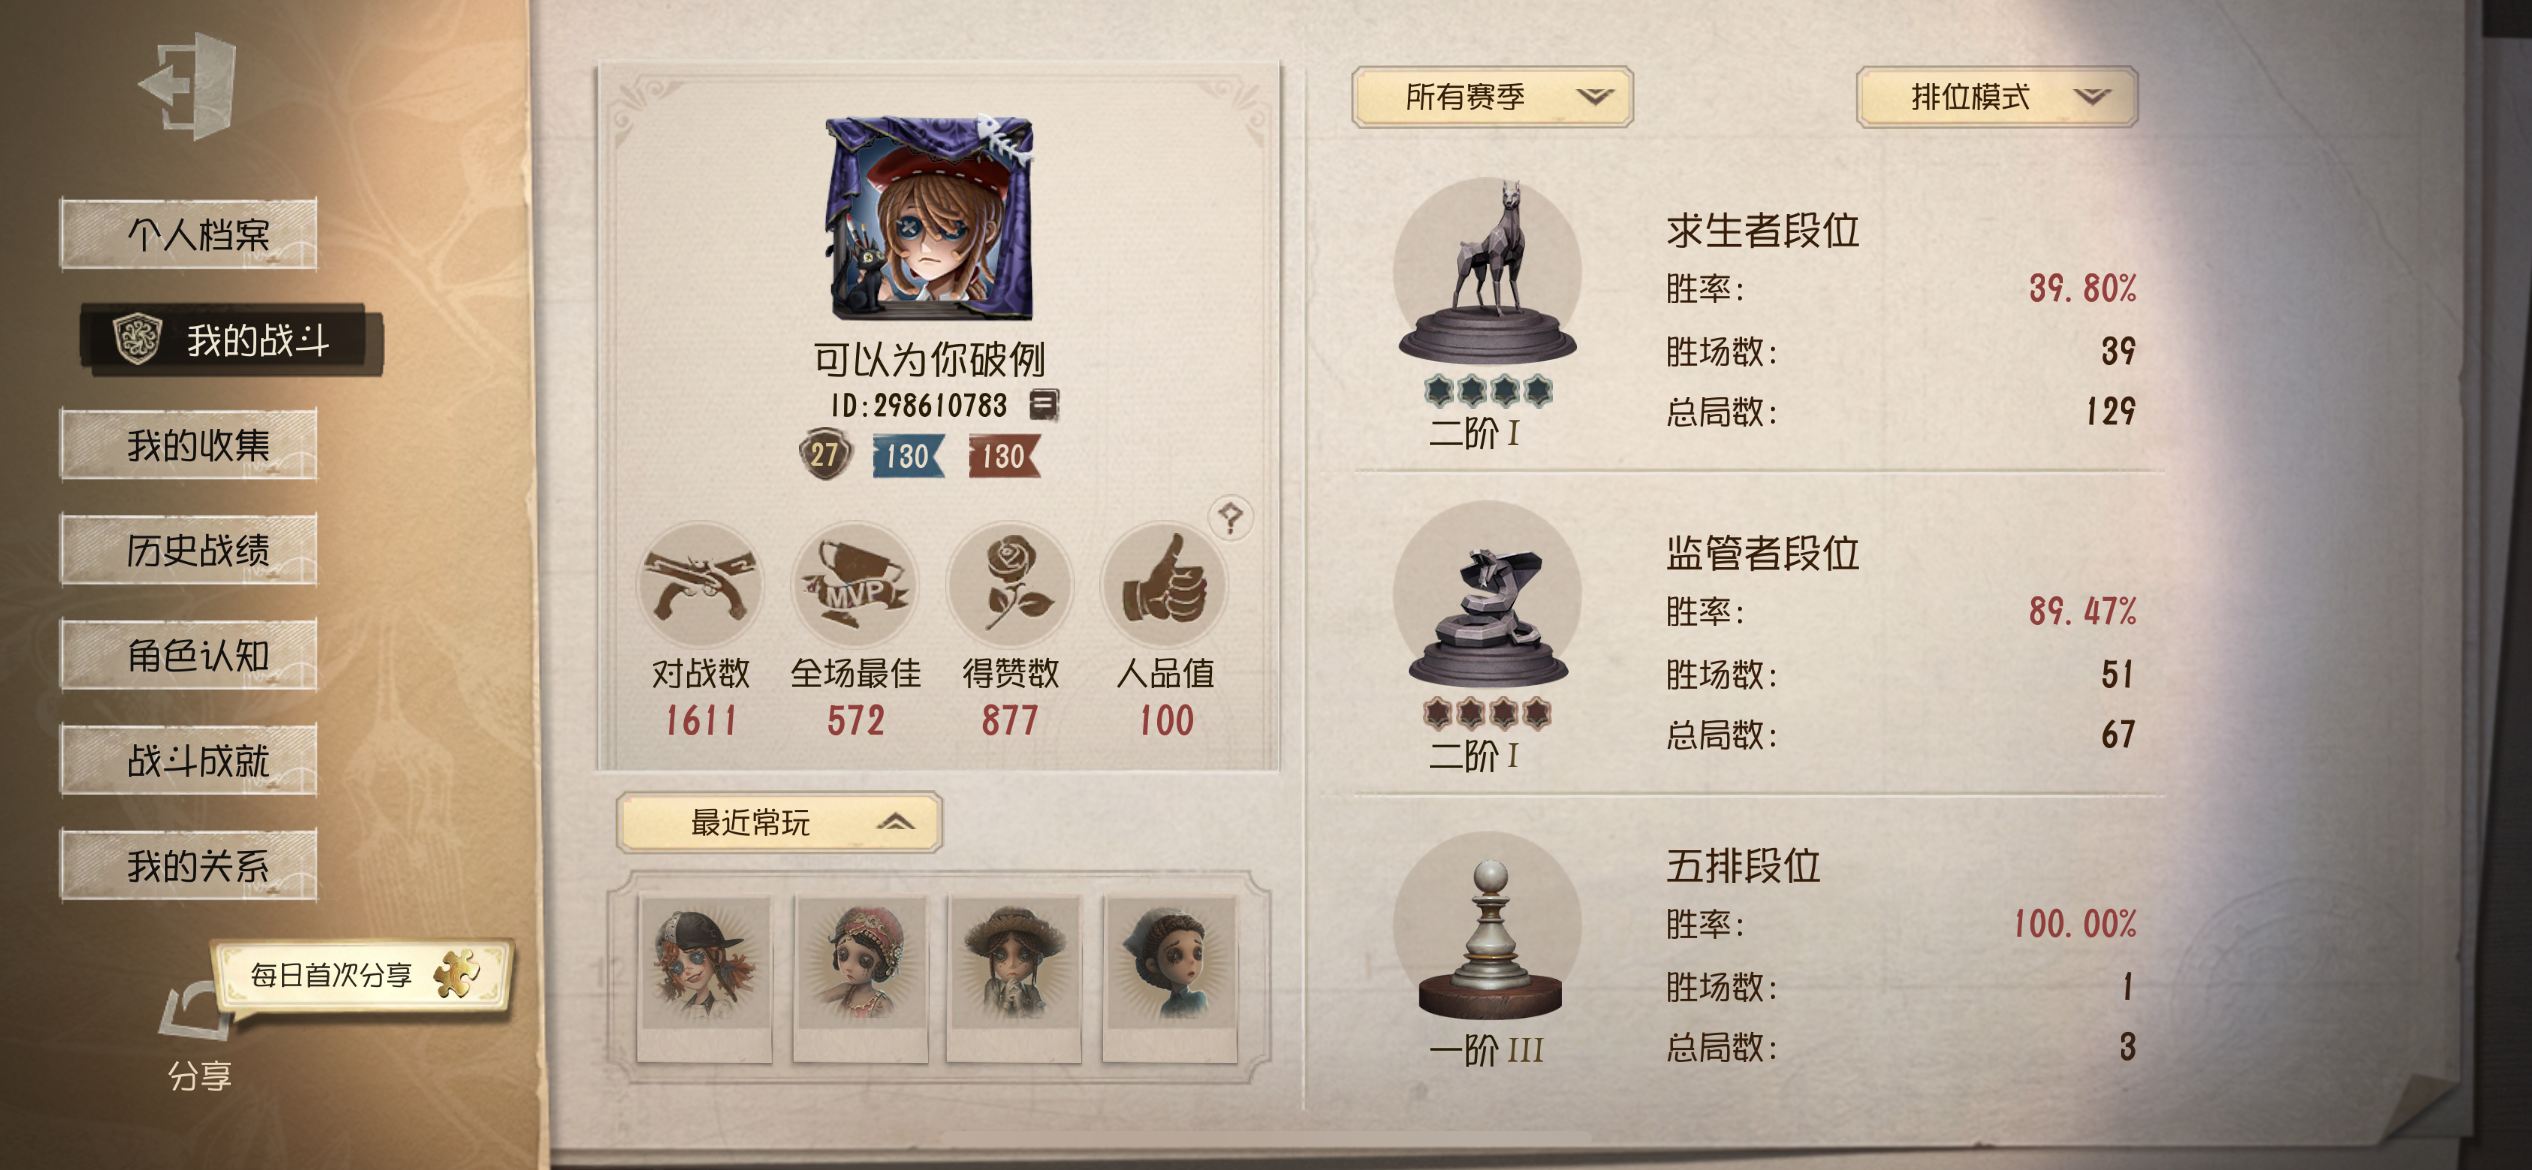The height and width of the screenshot is (1170, 2532).
Task: Select the 我的收集 menu item
Action: (189, 444)
